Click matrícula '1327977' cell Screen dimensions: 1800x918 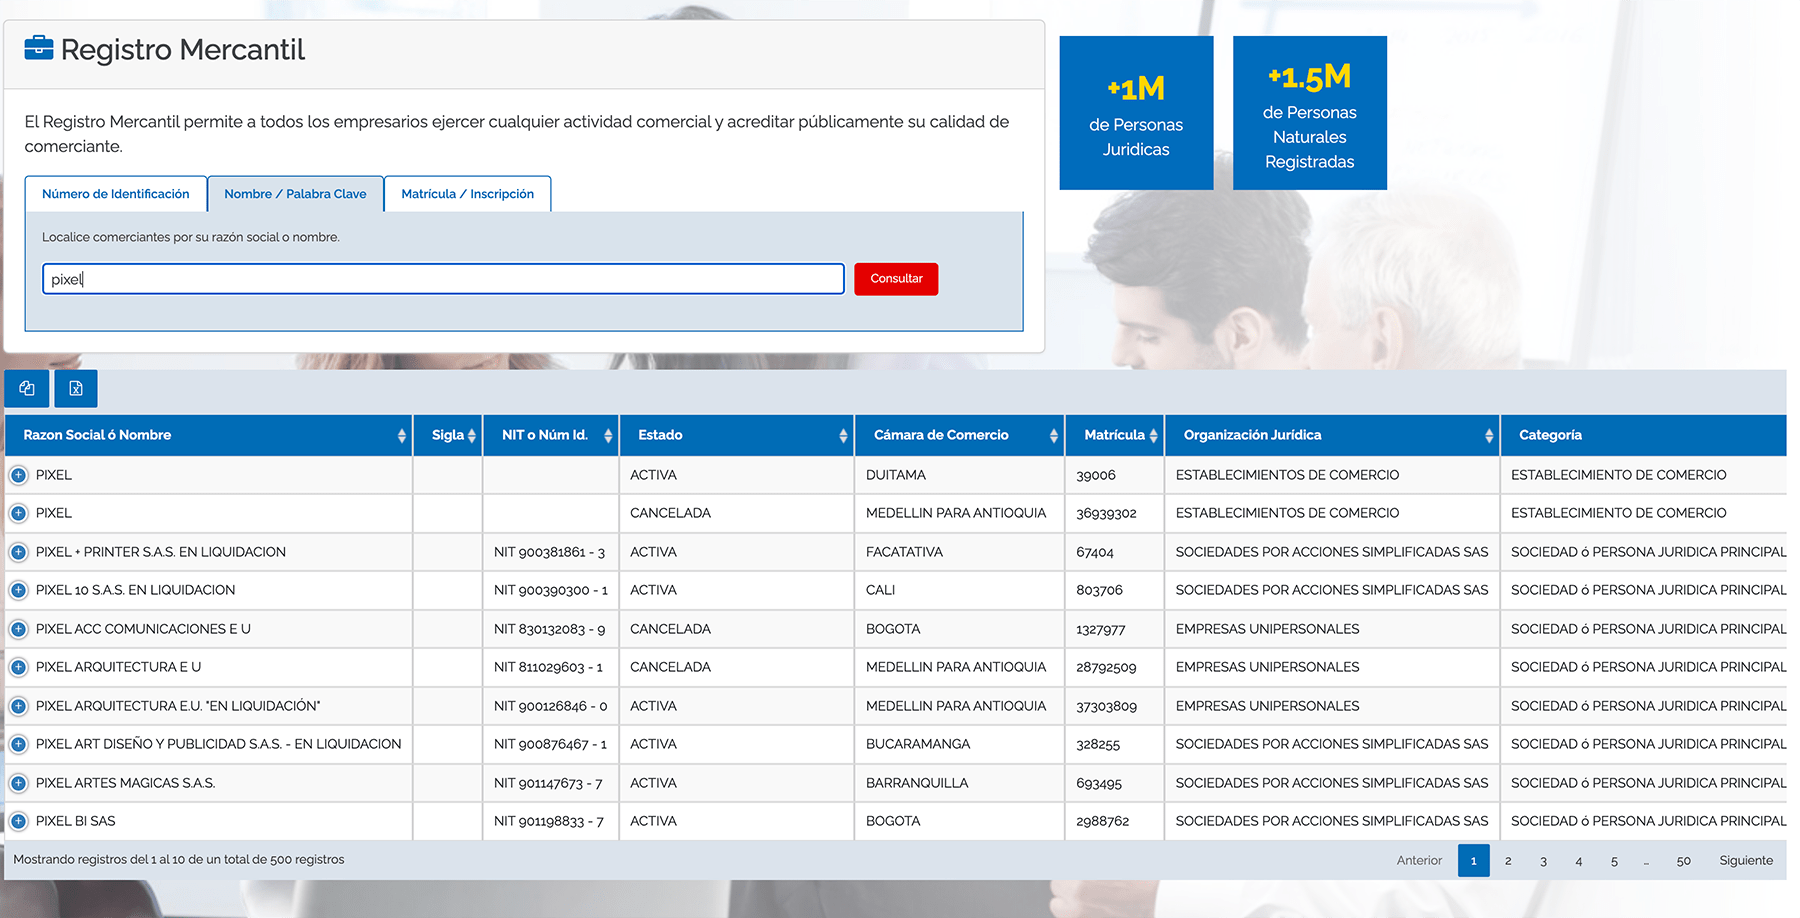[1115, 629]
